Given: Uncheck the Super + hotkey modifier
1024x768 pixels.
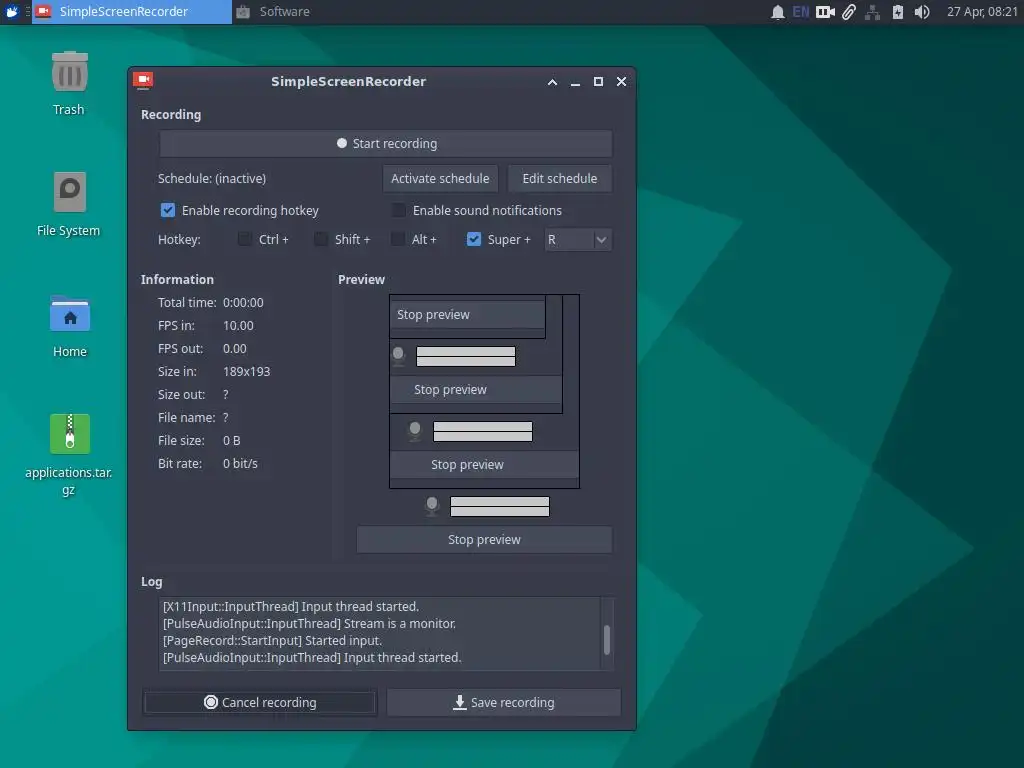Looking at the screenshot, I should click(x=474, y=239).
